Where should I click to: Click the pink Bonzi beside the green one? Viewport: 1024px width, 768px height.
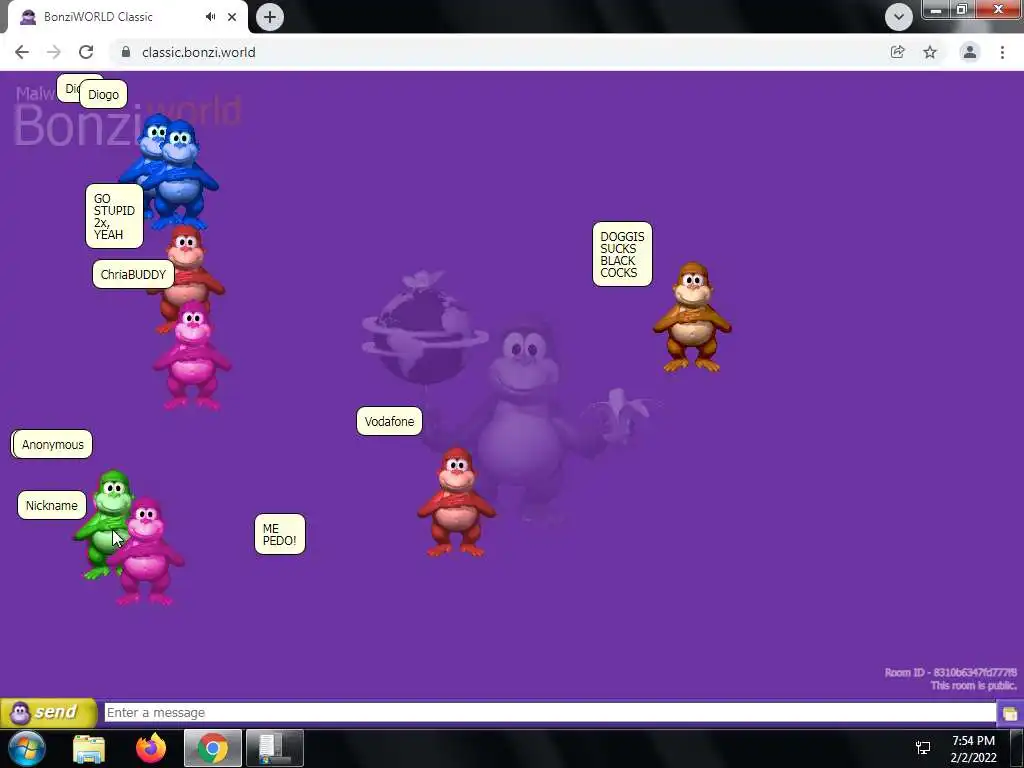tap(147, 552)
